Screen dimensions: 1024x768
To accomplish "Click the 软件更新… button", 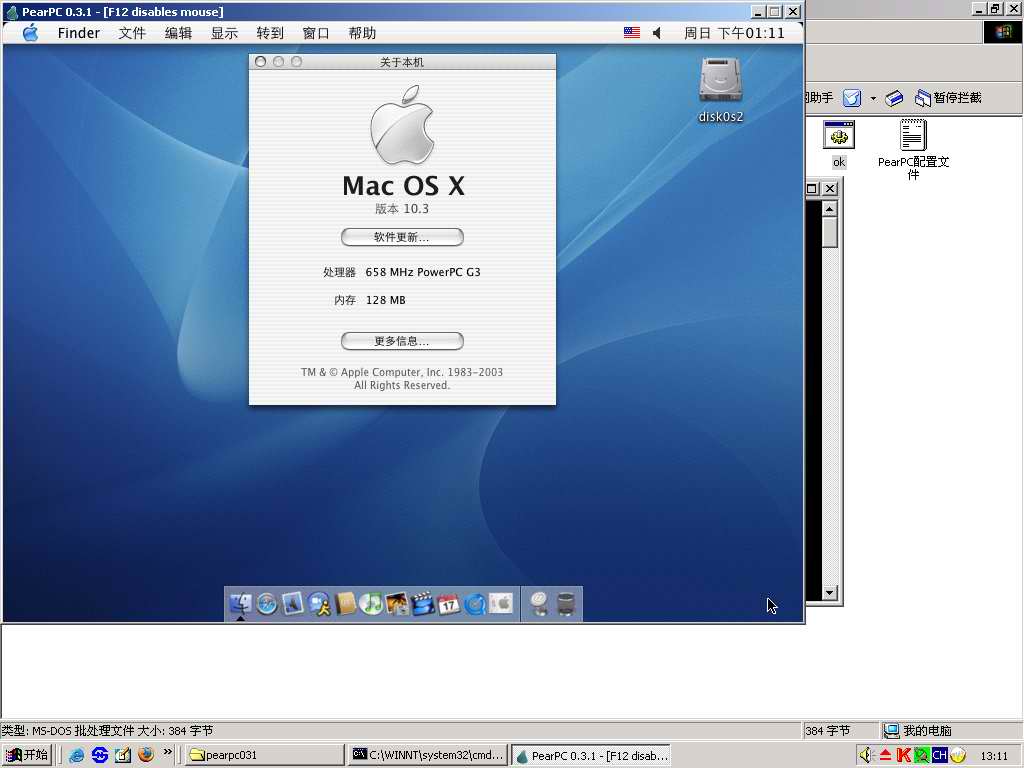I will (402, 237).
